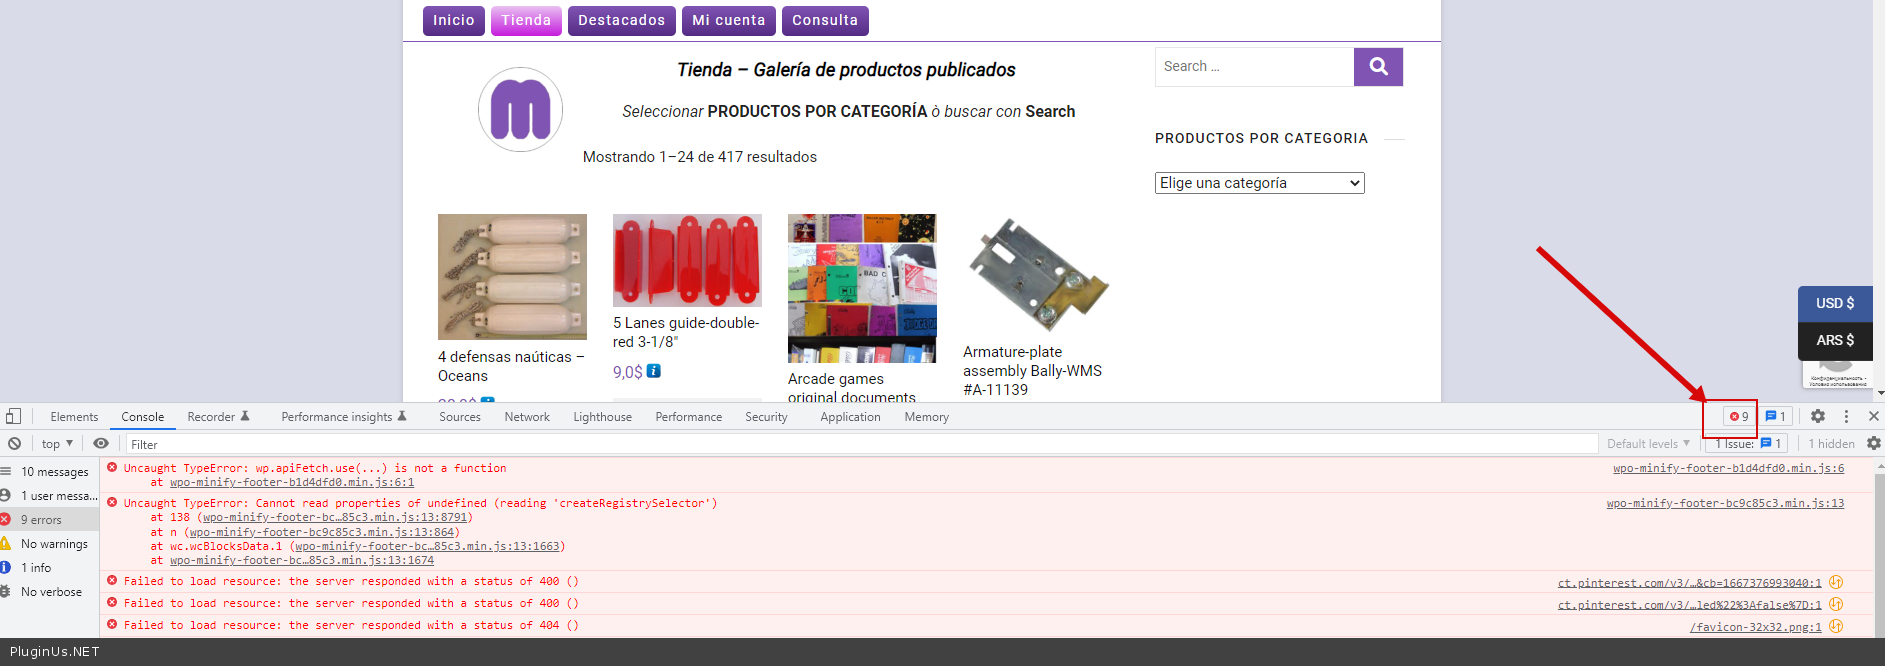The image size is (1885, 666).
Task: Open the Memory tab
Action: tap(926, 417)
